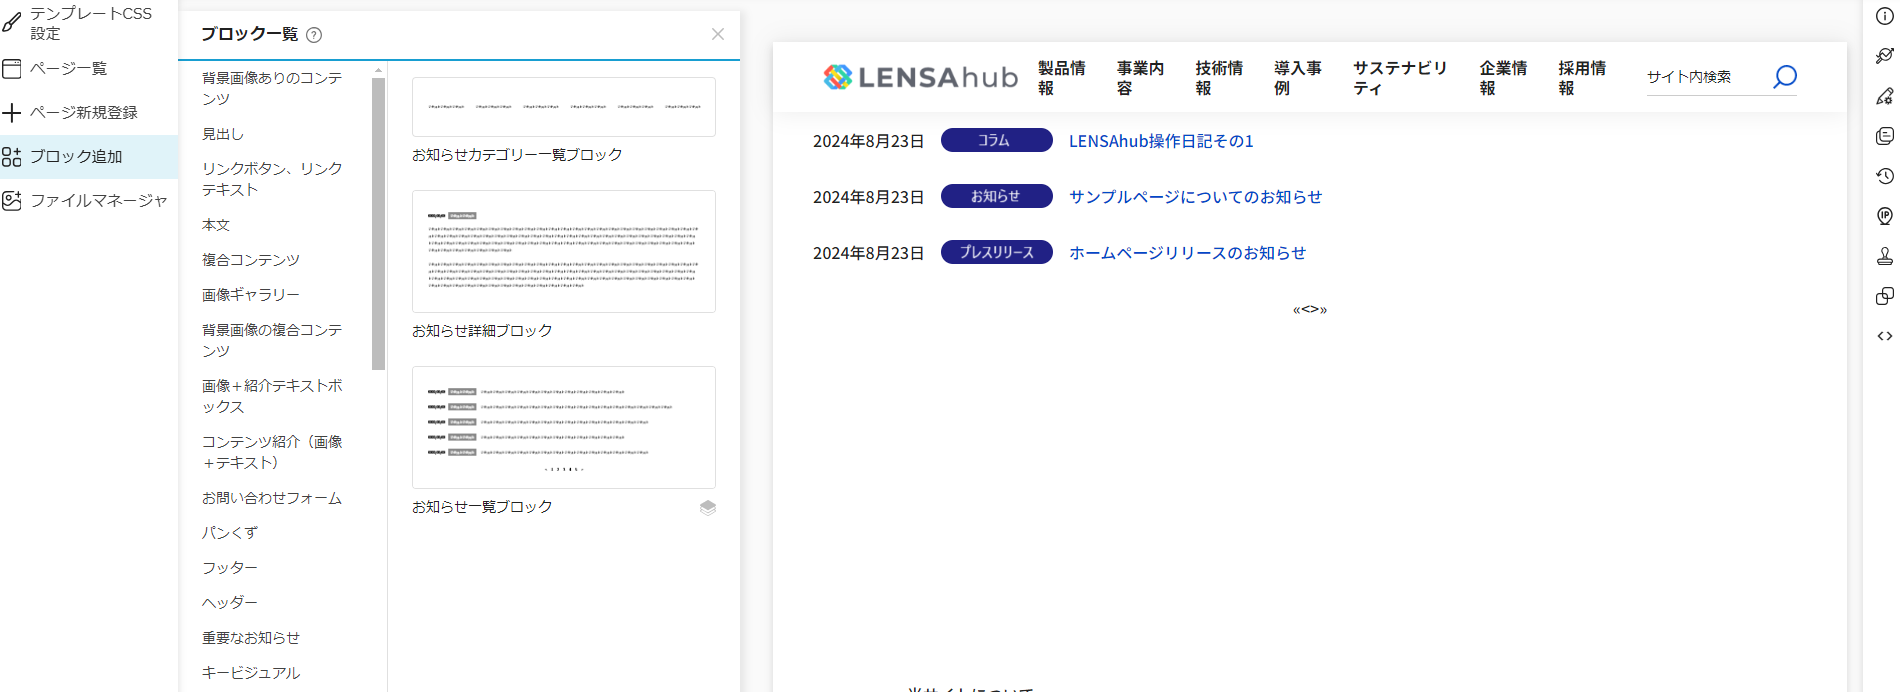This screenshot has width=1900, height=692.
Task: Select フッター category
Action: coord(230,568)
